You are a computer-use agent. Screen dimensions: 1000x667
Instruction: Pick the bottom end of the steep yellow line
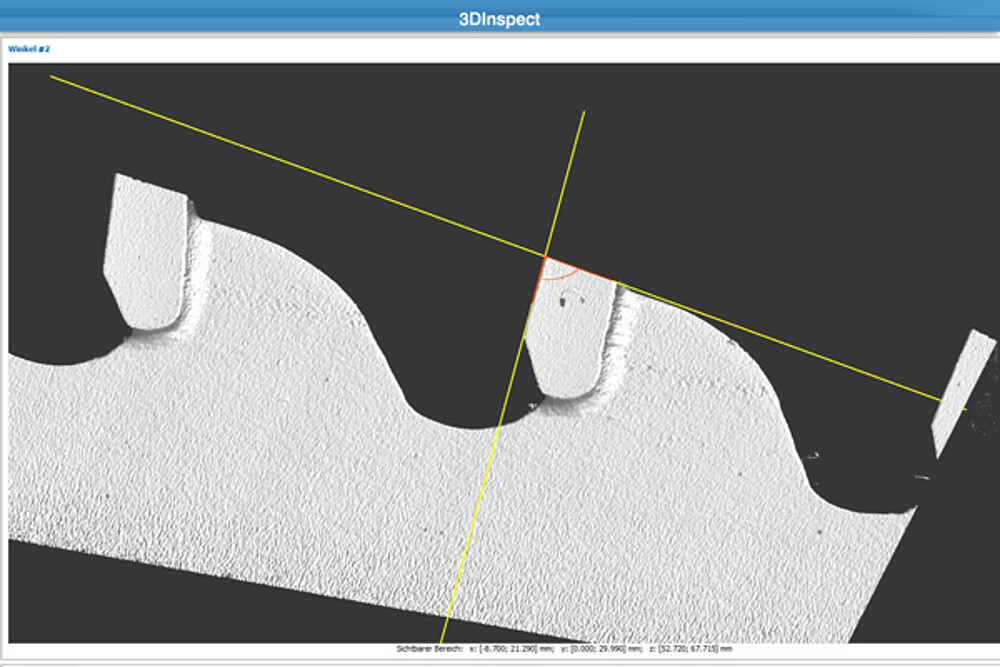[x=441, y=642]
